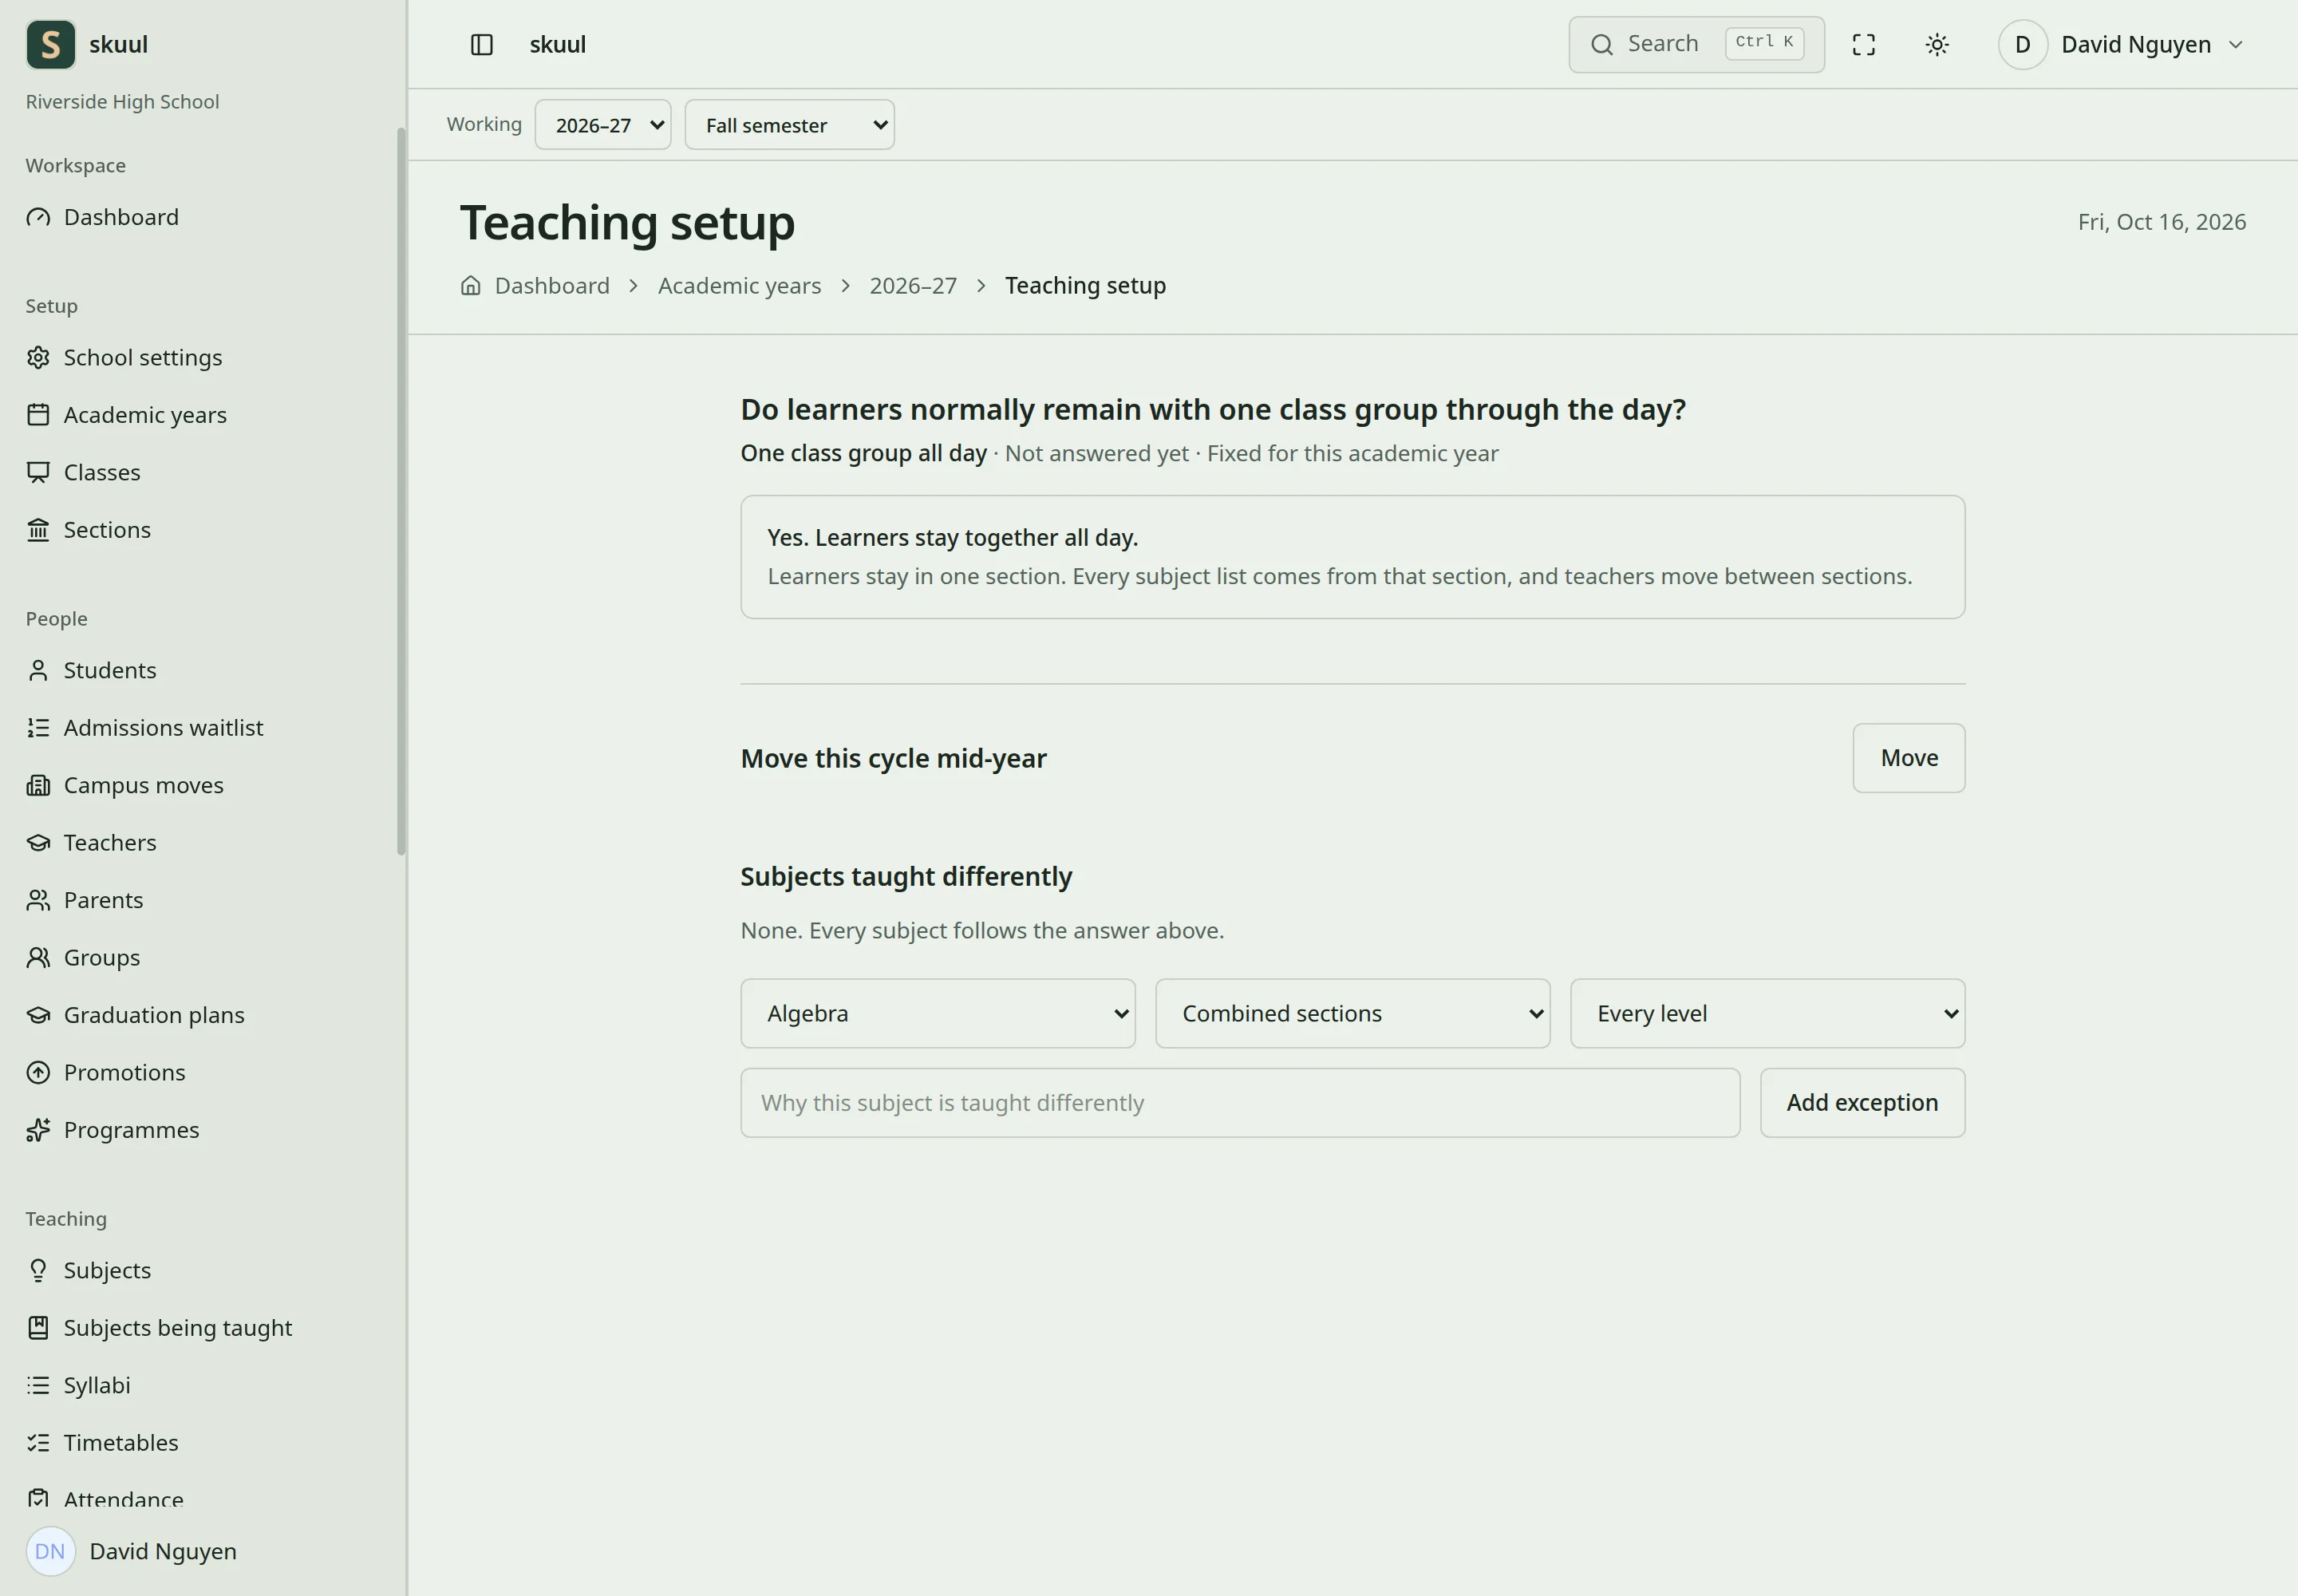Click Classes presentation icon

(x=38, y=472)
